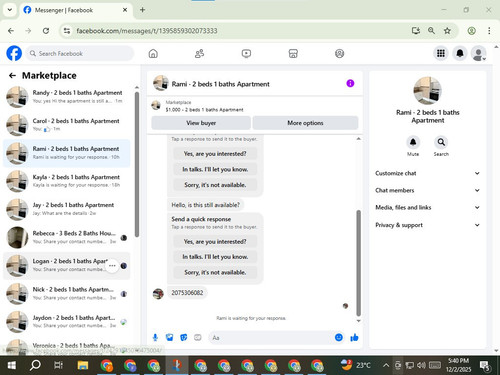Open Chrome profile icon
This screenshot has height=375, width=500.
(471, 31)
